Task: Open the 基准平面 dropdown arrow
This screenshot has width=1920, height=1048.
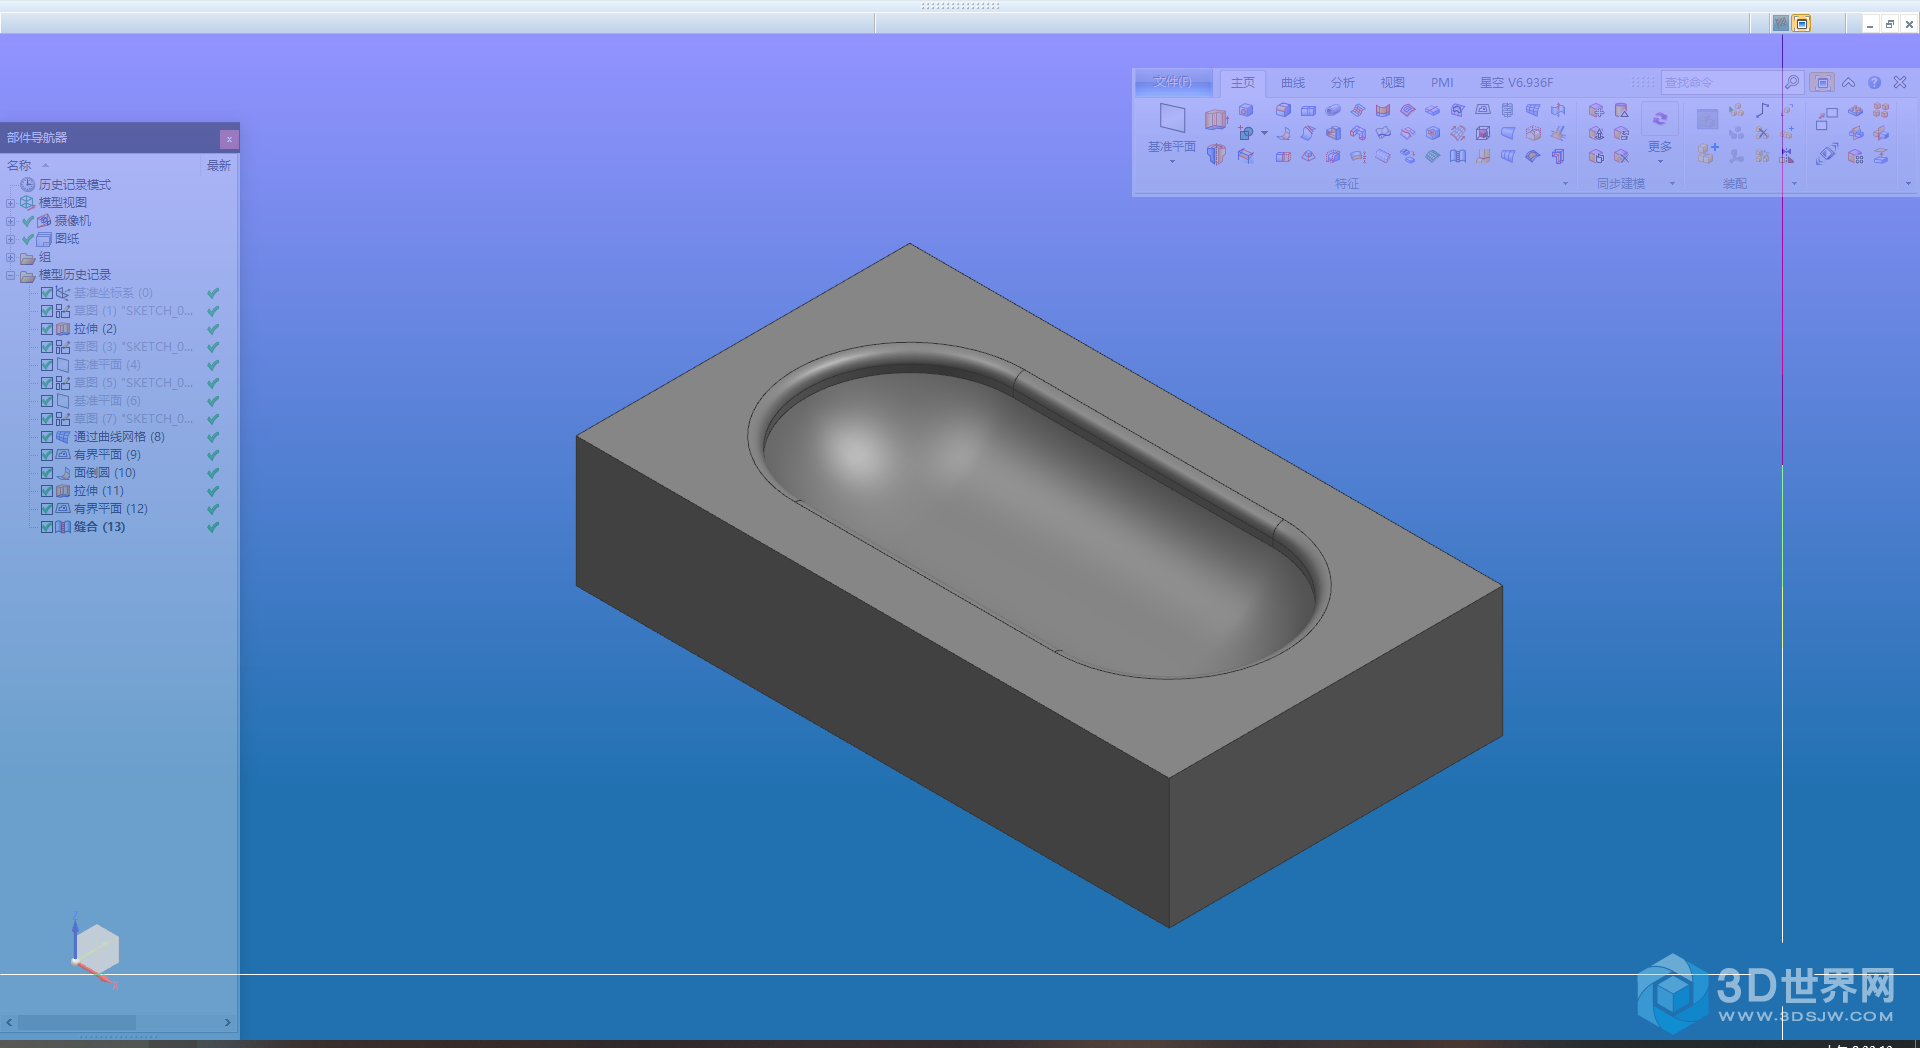Action: point(1172,161)
